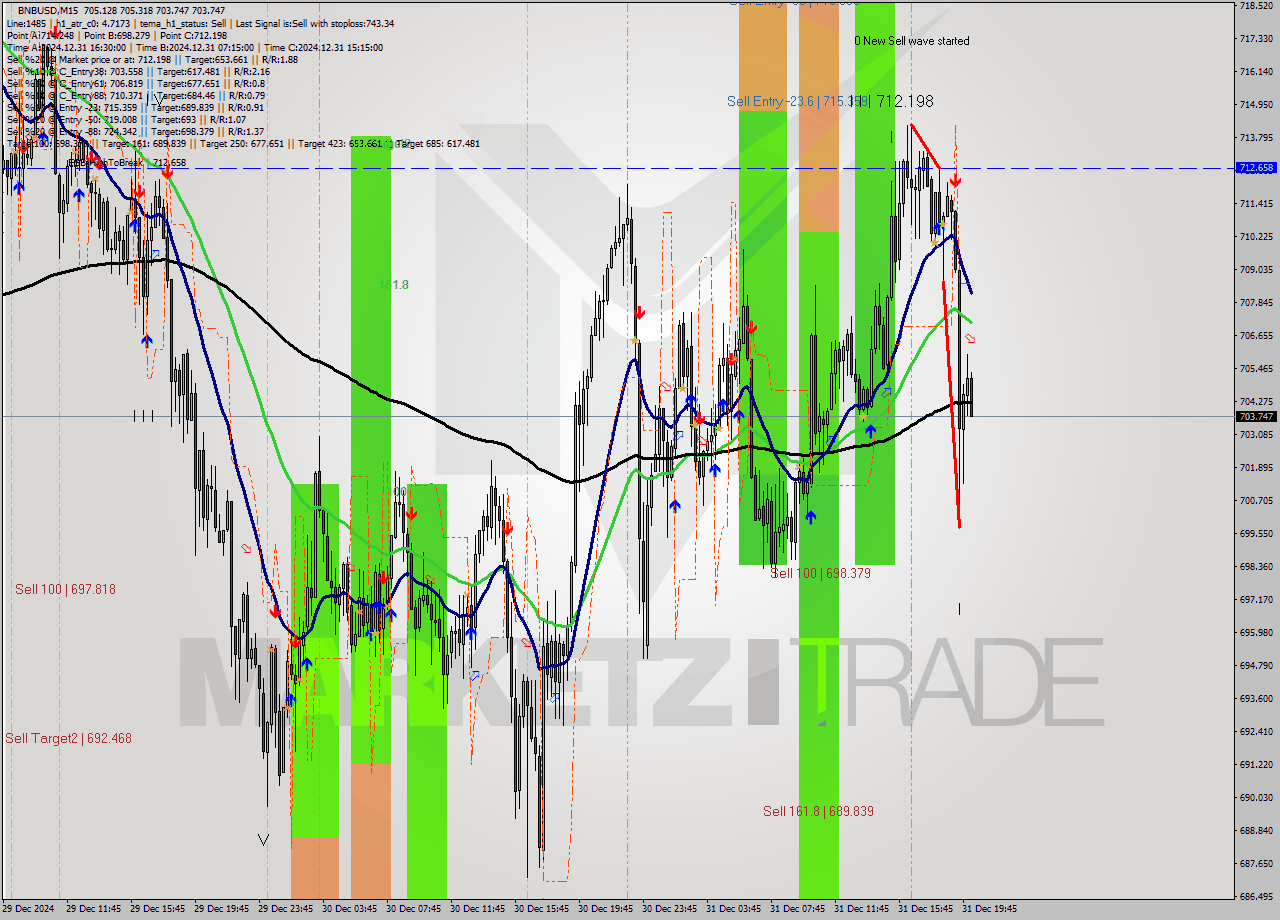Click the 'Point B:698.279' info text
This screenshot has width=1280, height=920.
[119, 35]
